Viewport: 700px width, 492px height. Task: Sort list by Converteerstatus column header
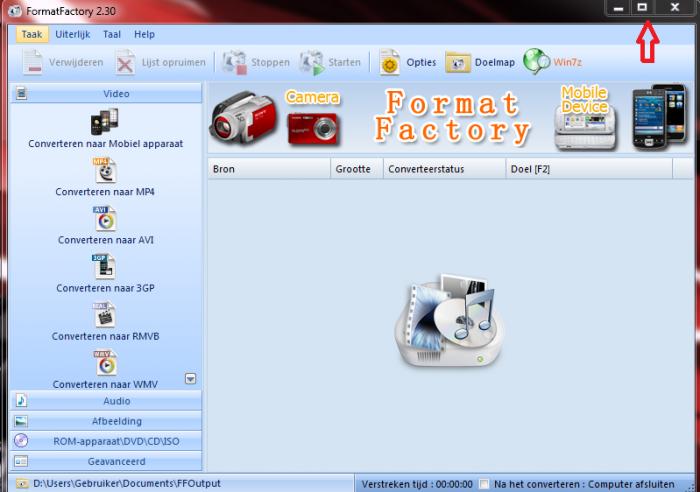tap(443, 170)
